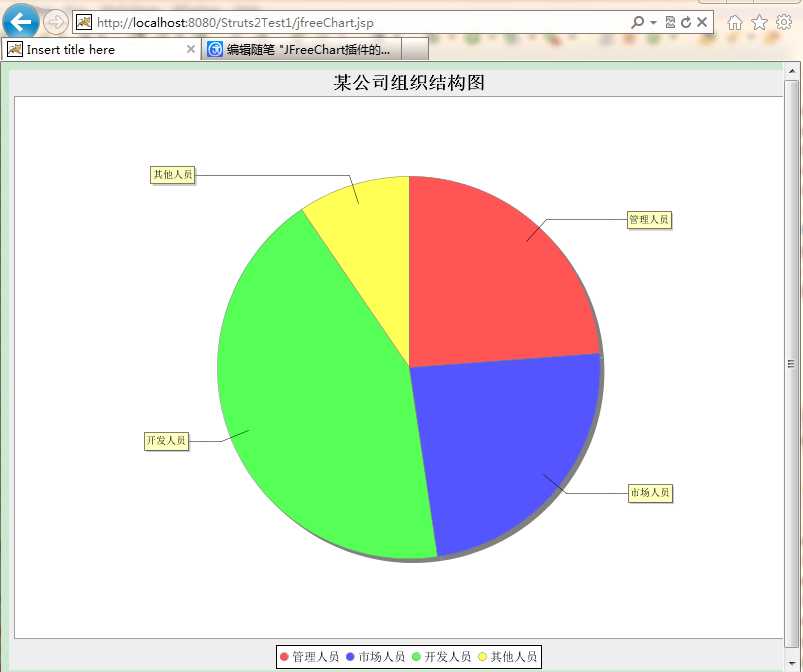Expand the address bar dropdown arrow

(653, 23)
